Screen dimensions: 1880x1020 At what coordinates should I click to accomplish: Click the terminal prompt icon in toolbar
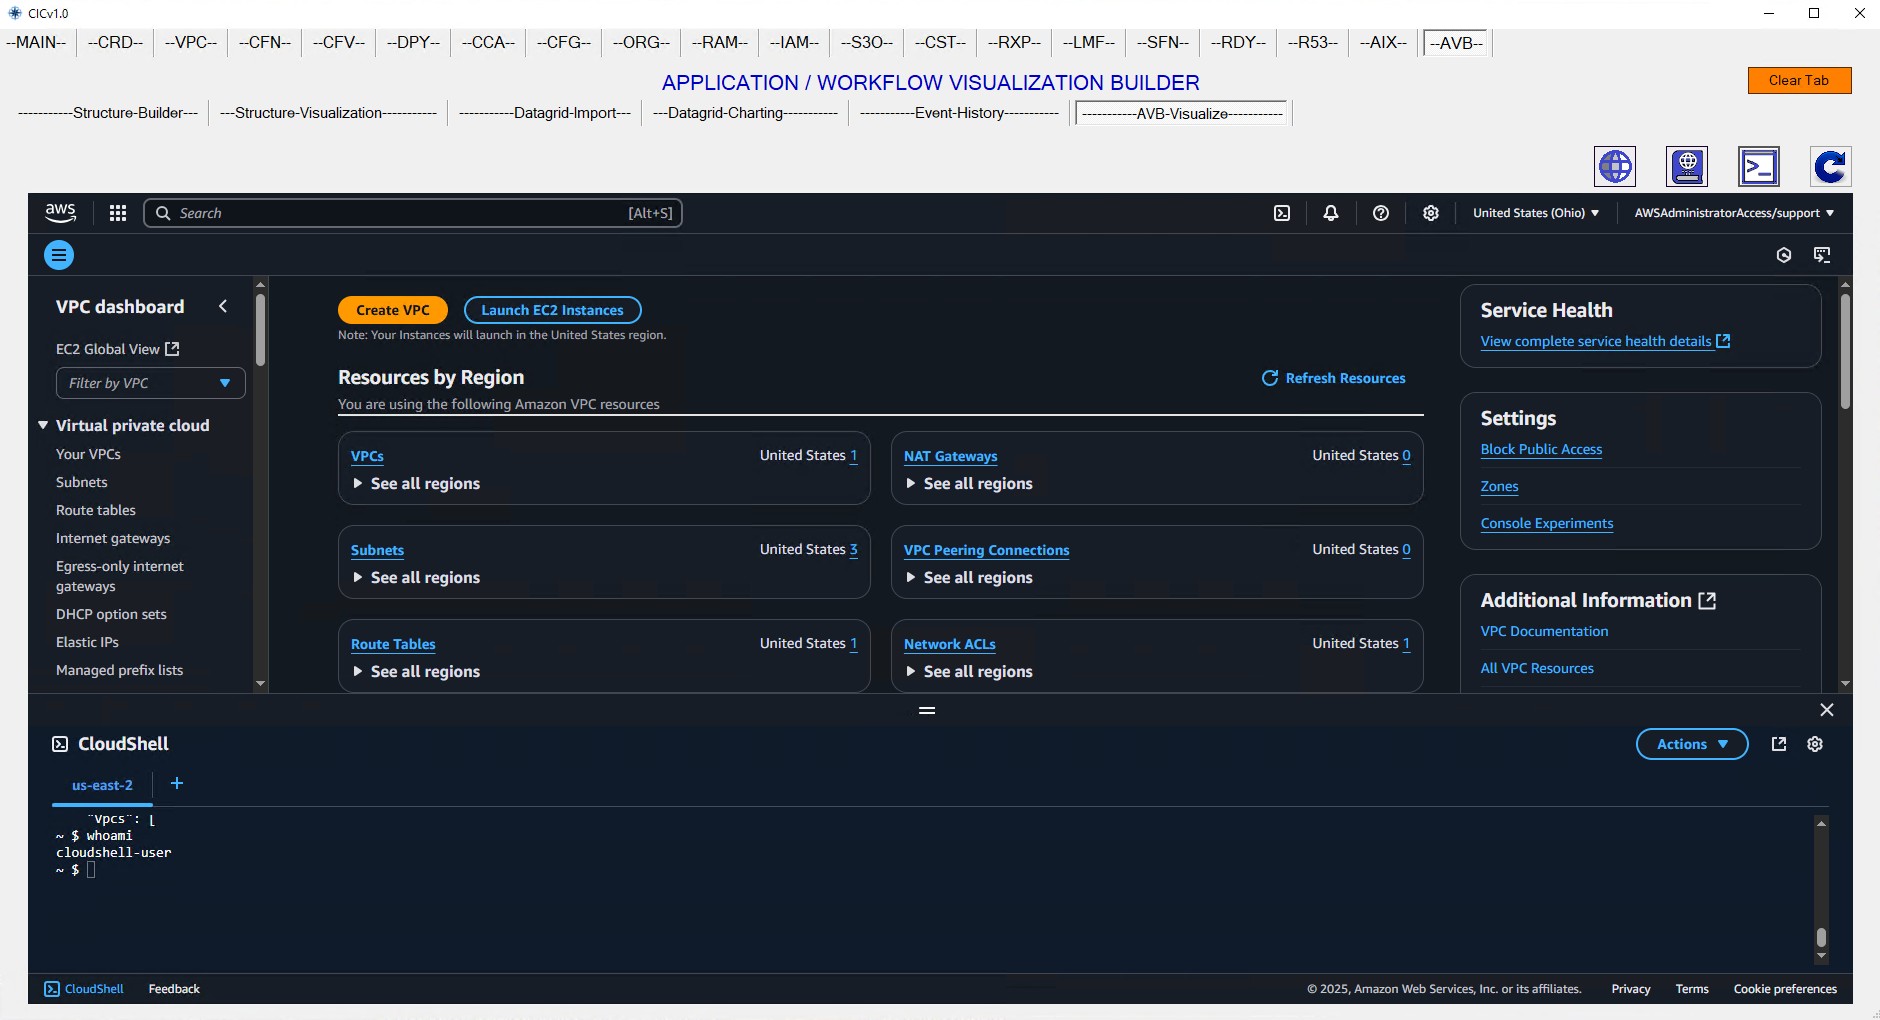[x=1759, y=166]
